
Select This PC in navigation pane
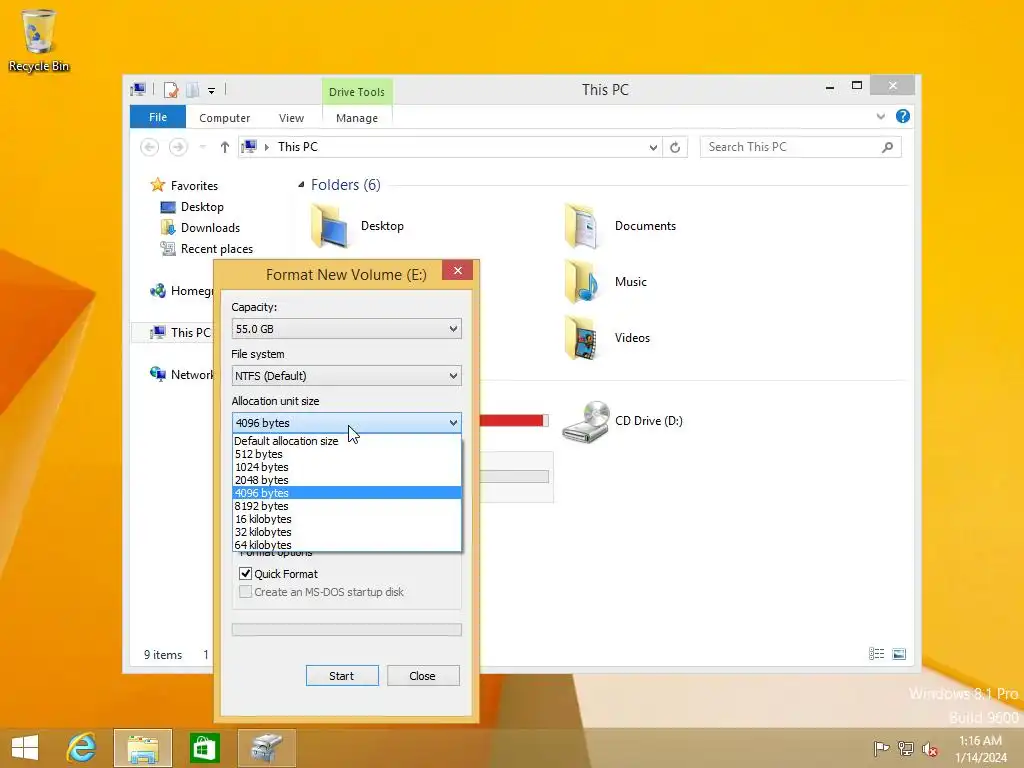tap(182, 332)
